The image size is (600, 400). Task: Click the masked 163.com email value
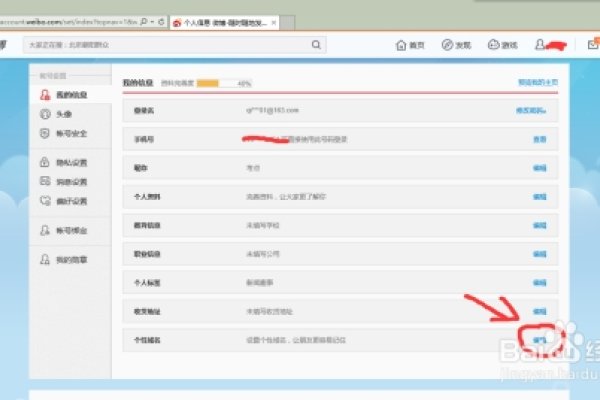pos(272,110)
